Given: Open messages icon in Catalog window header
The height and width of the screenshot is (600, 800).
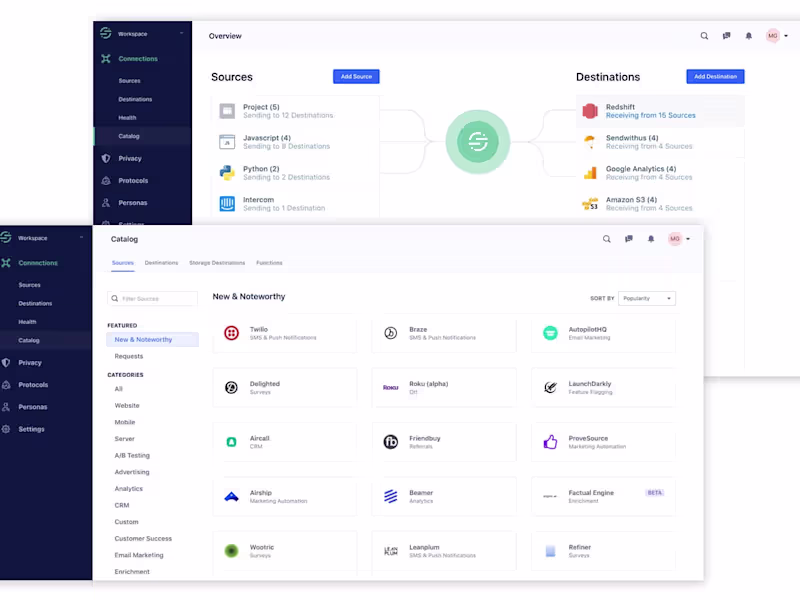Looking at the screenshot, I should pos(629,239).
